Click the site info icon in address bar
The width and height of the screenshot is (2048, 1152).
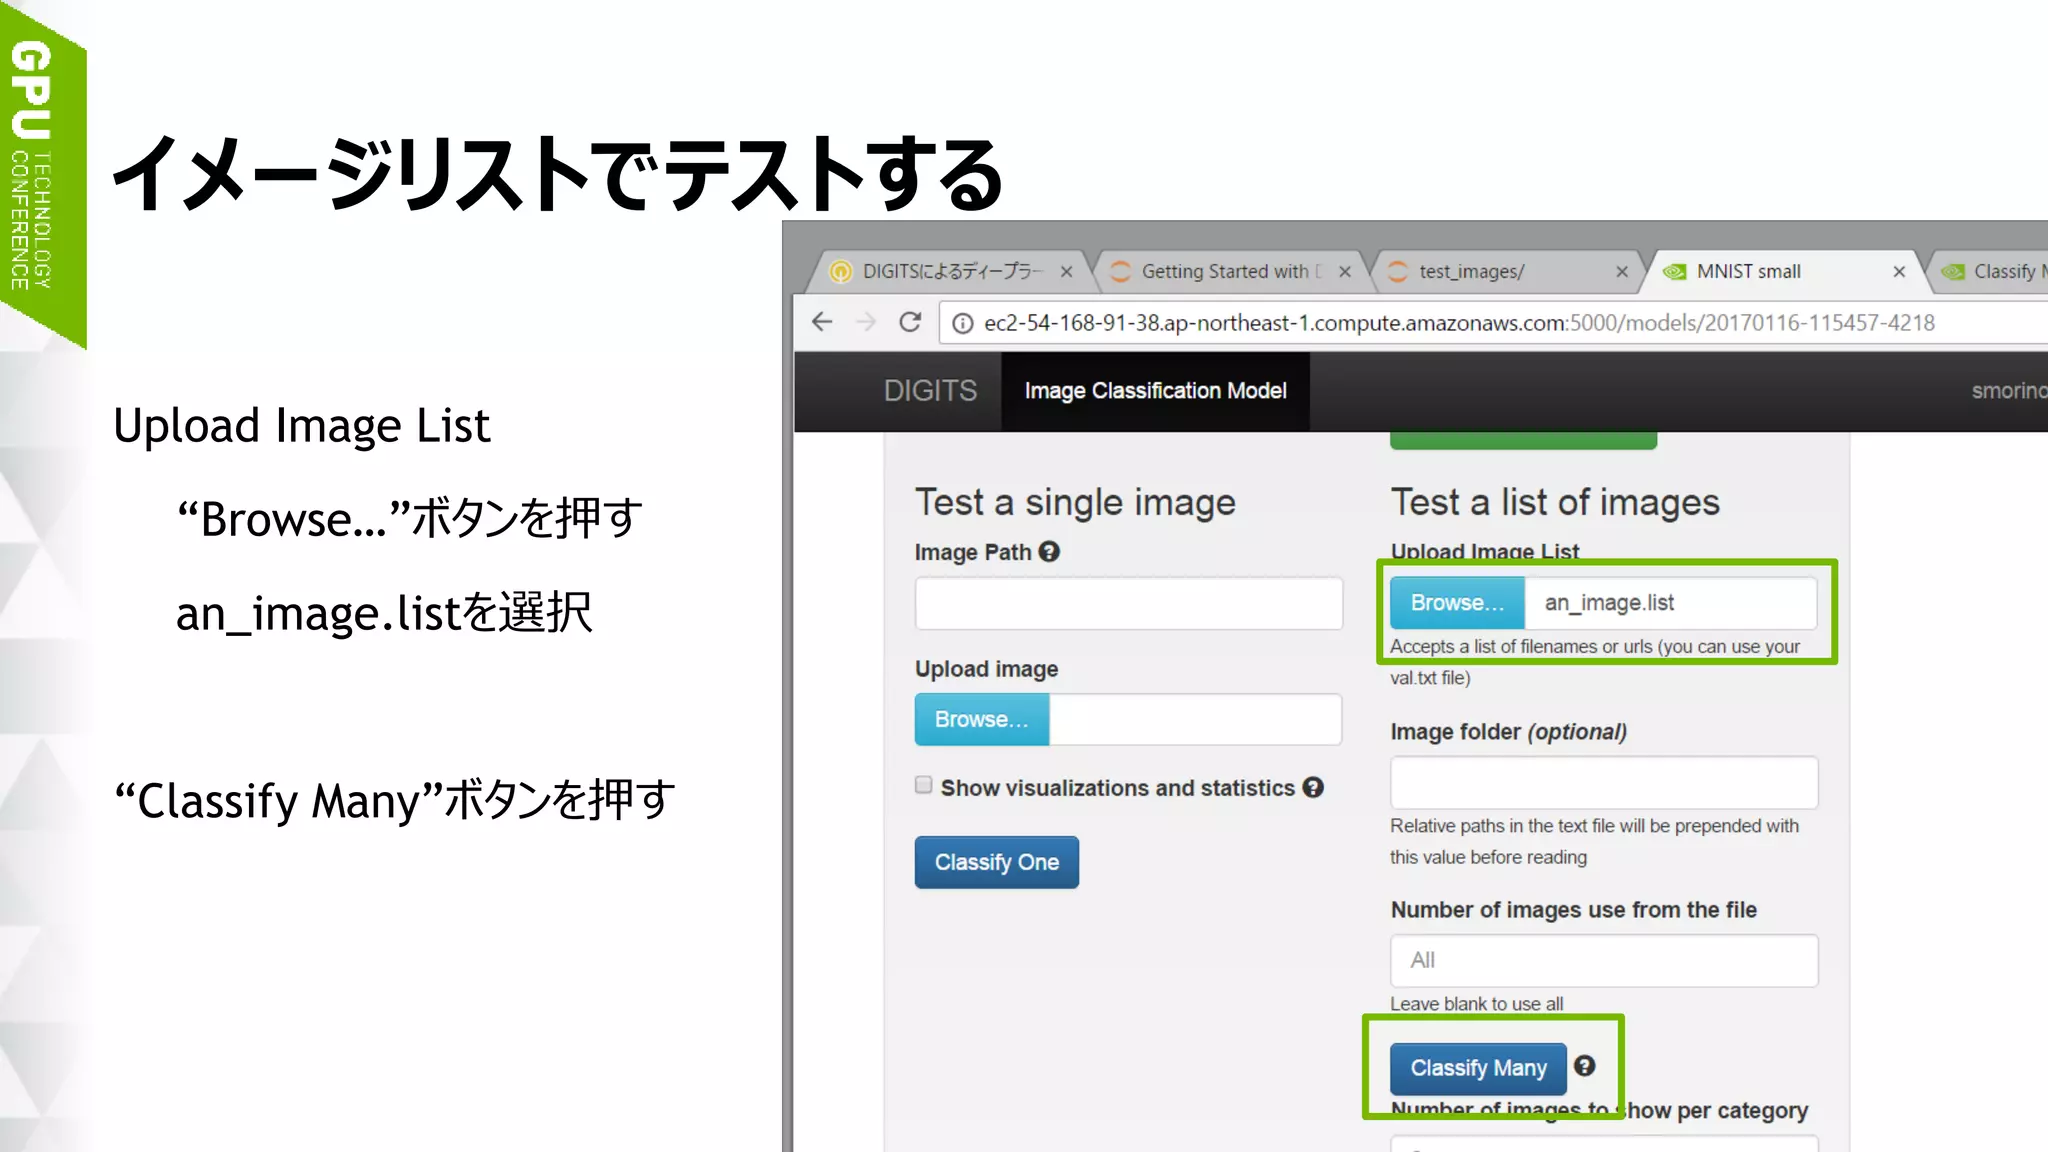click(x=962, y=323)
